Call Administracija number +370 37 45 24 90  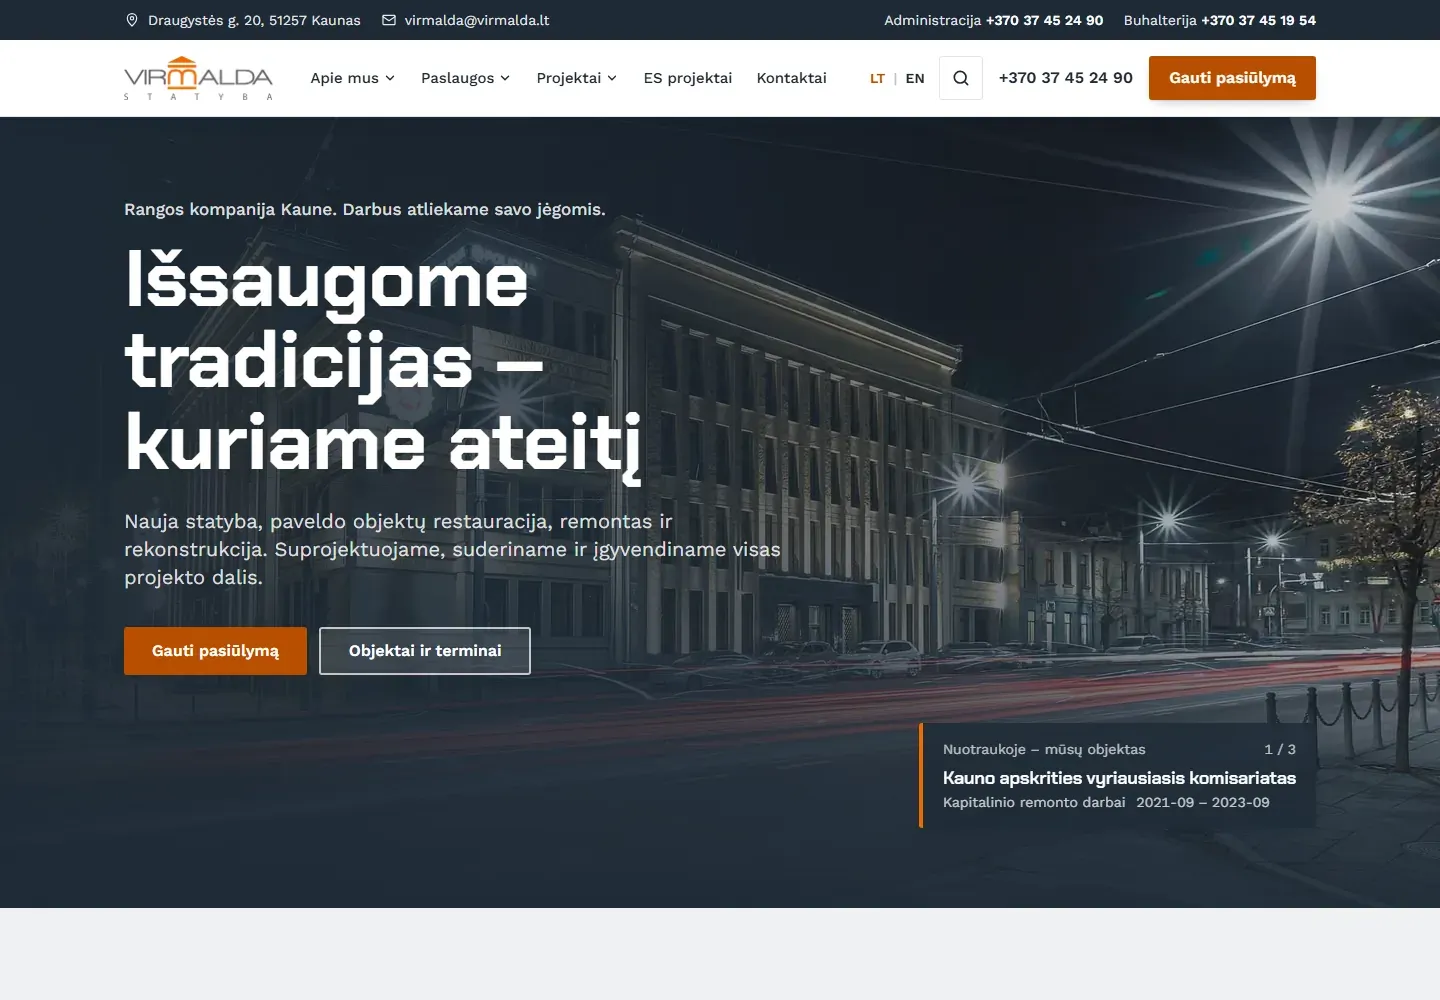click(x=1044, y=20)
